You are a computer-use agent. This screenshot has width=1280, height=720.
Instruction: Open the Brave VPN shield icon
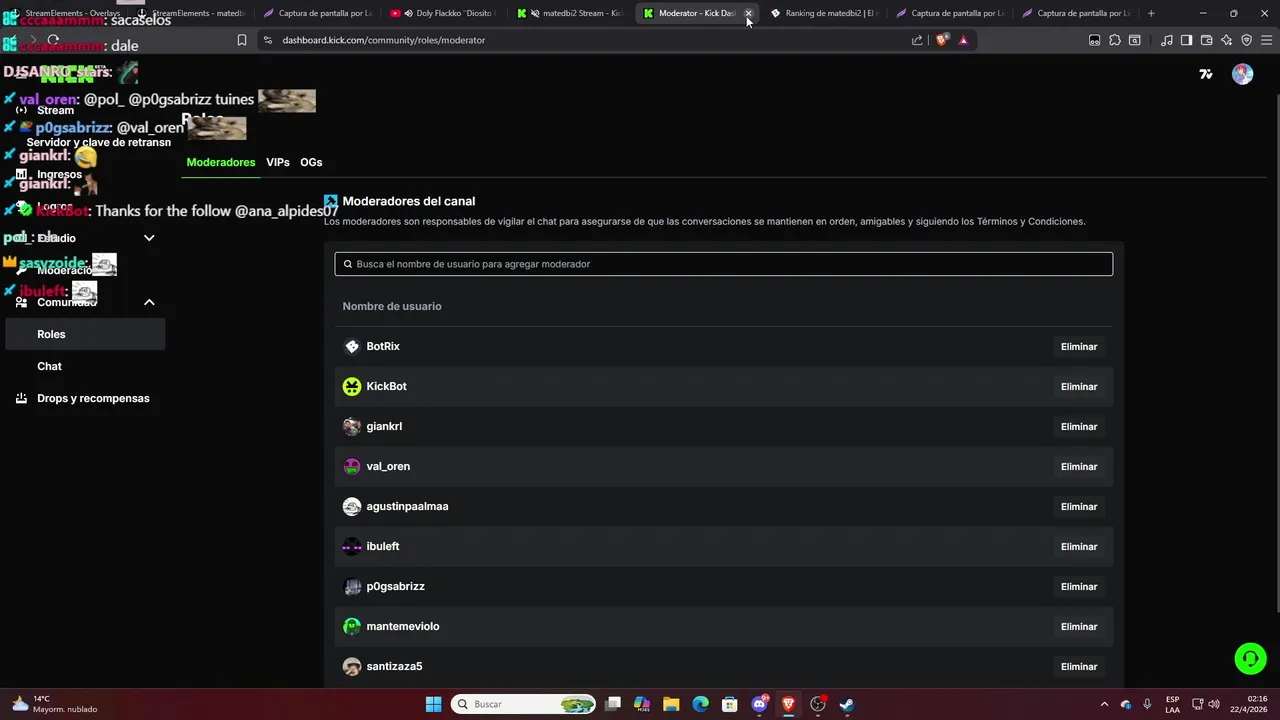(x=1246, y=40)
